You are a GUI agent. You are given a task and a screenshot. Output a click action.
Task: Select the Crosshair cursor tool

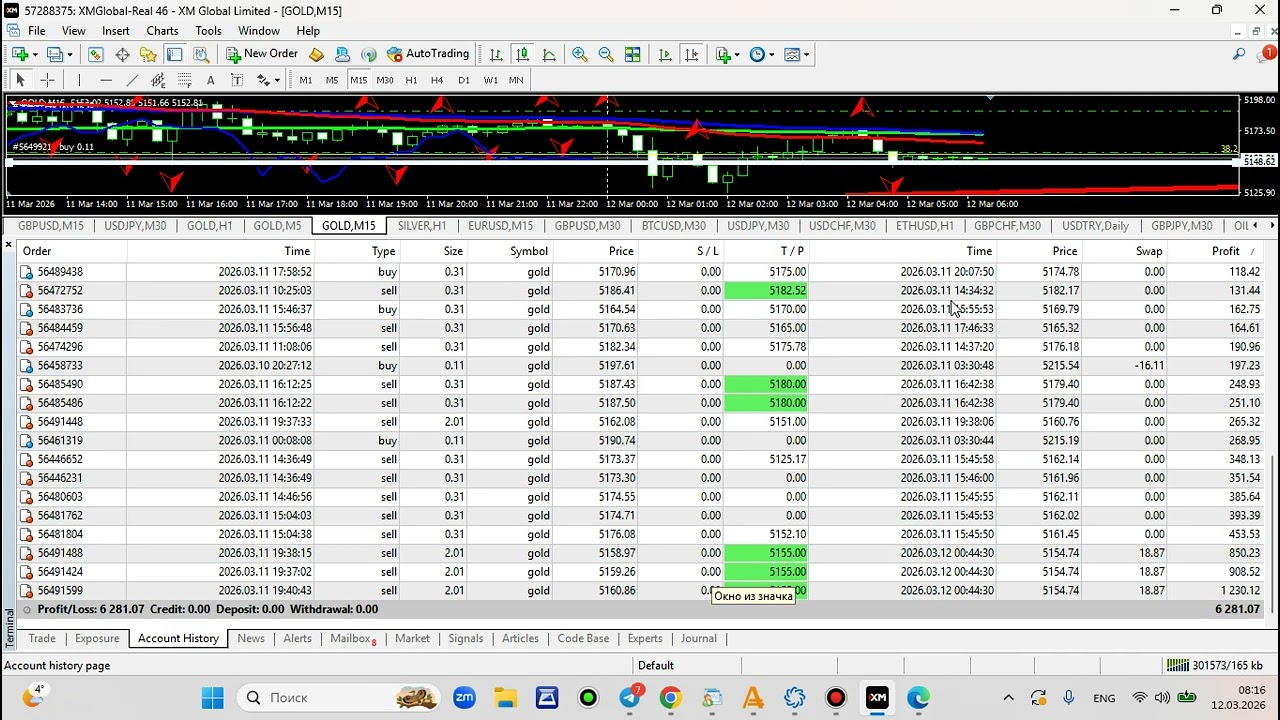47,80
